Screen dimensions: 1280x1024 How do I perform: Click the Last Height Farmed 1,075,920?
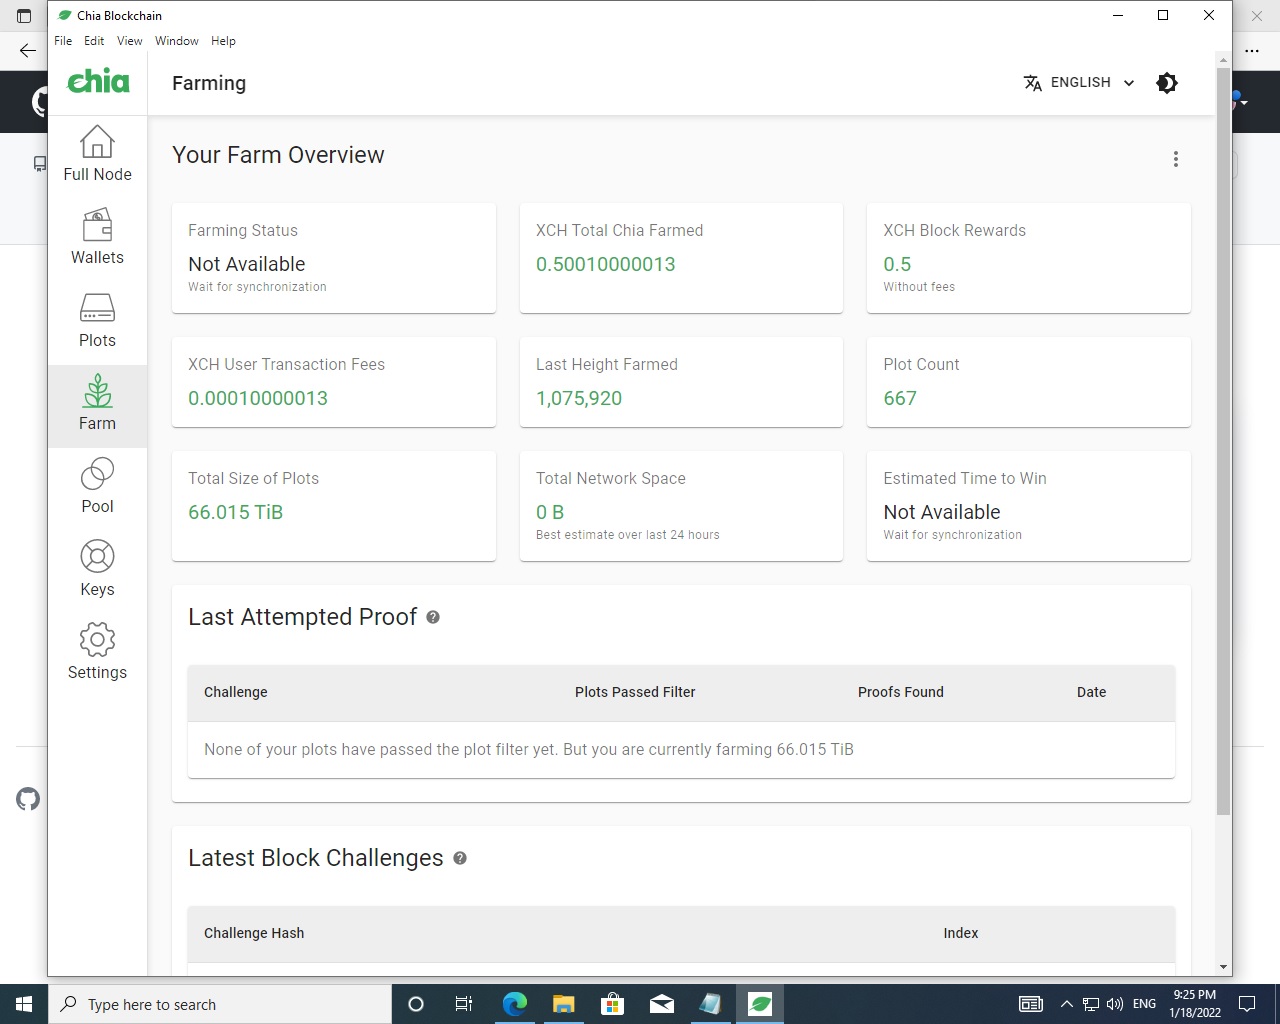click(x=579, y=398)
